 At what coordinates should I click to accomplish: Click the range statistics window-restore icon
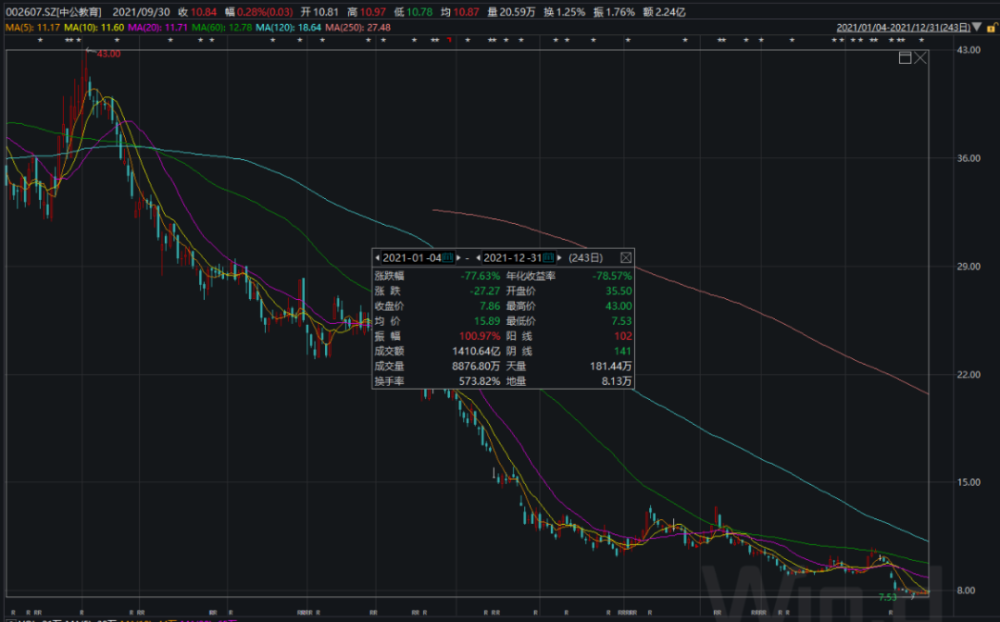[x=904, y=58]
